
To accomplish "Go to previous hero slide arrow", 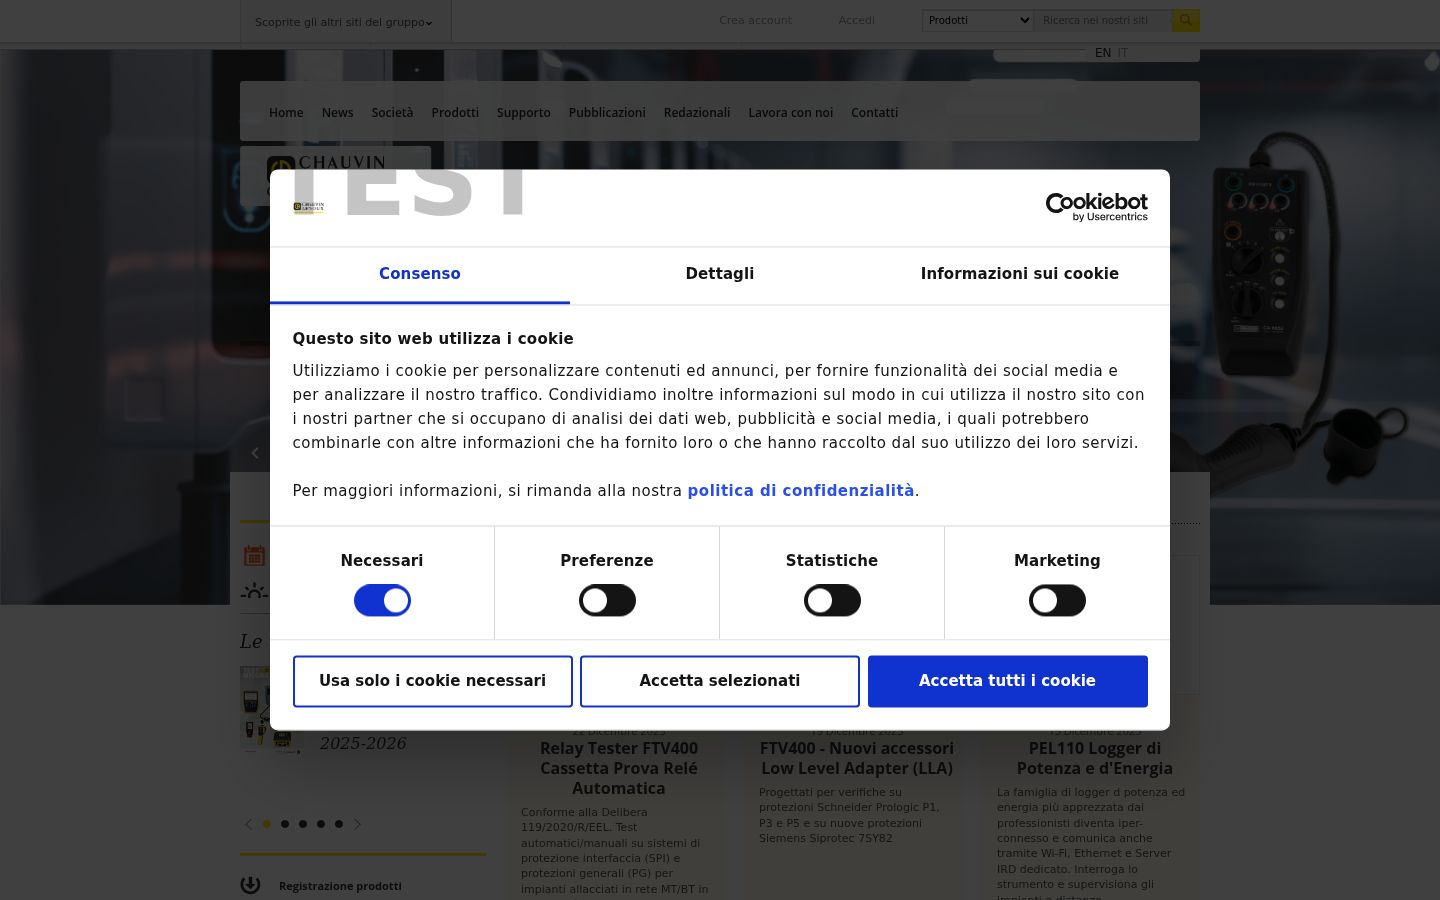I will [255, 453].
